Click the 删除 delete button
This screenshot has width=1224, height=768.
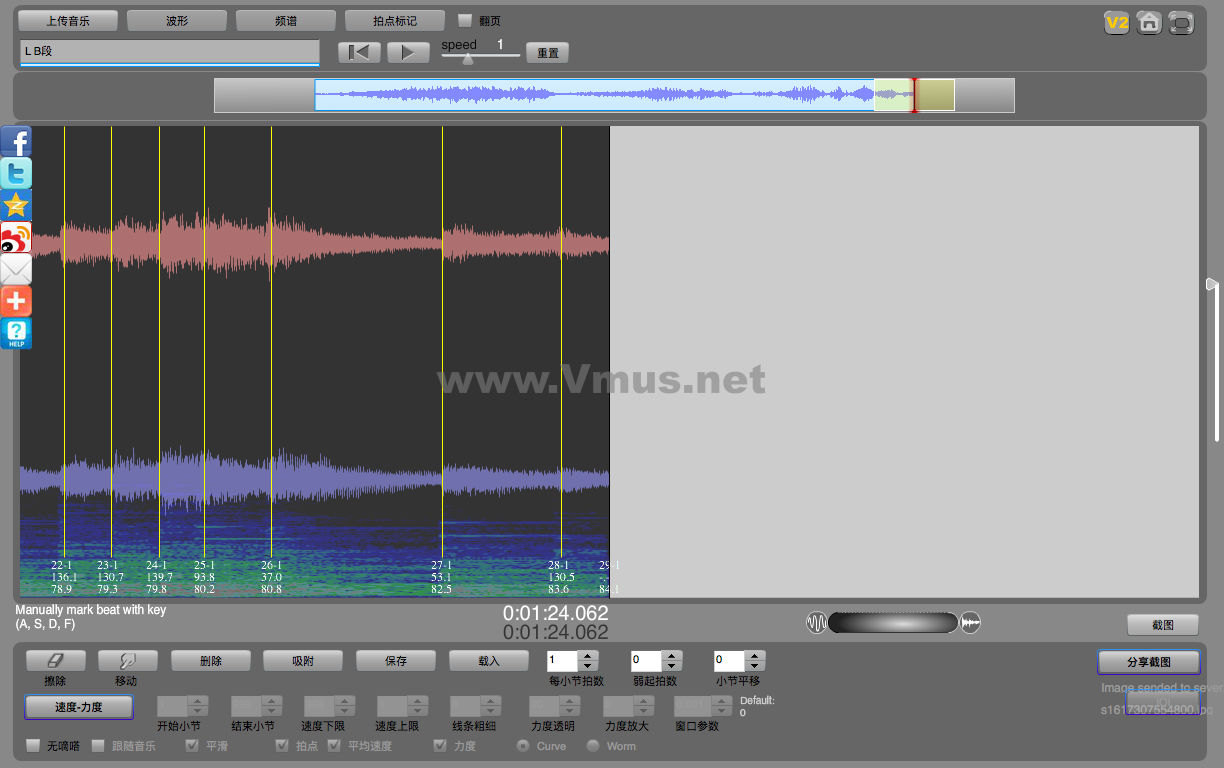211,661
